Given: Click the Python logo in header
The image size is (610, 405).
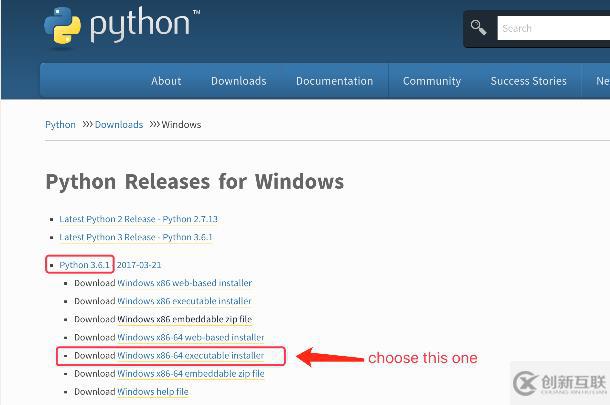Looking at the screenshot, I should point(121,26).
